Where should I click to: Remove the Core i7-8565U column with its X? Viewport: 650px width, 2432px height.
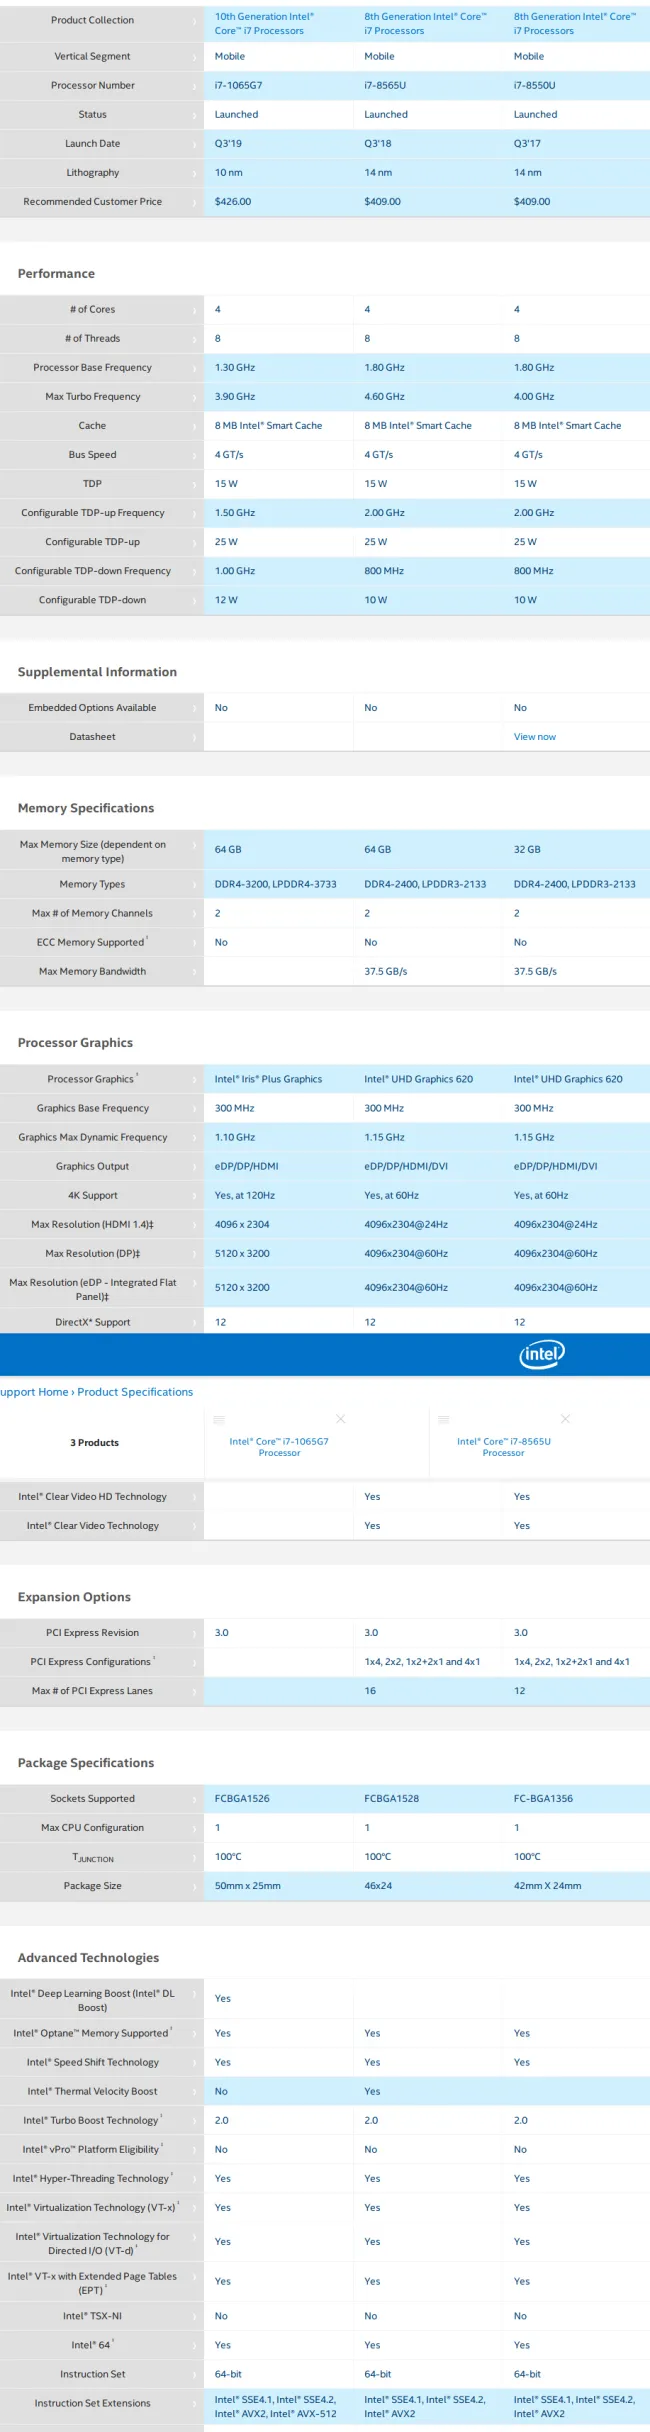[x=566, y=1419]
